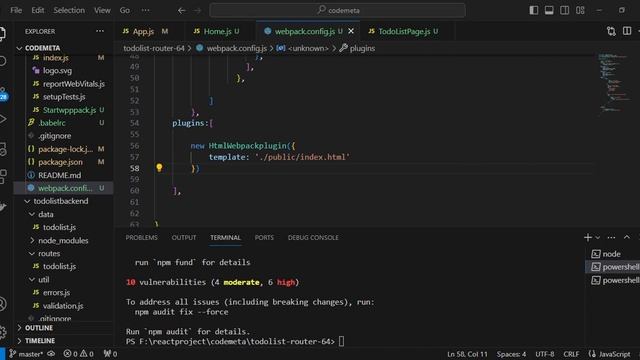Close the webpack.config.js tab
Image resolution: width=640 pixels, height=360 pixels.
pos(351,31)
